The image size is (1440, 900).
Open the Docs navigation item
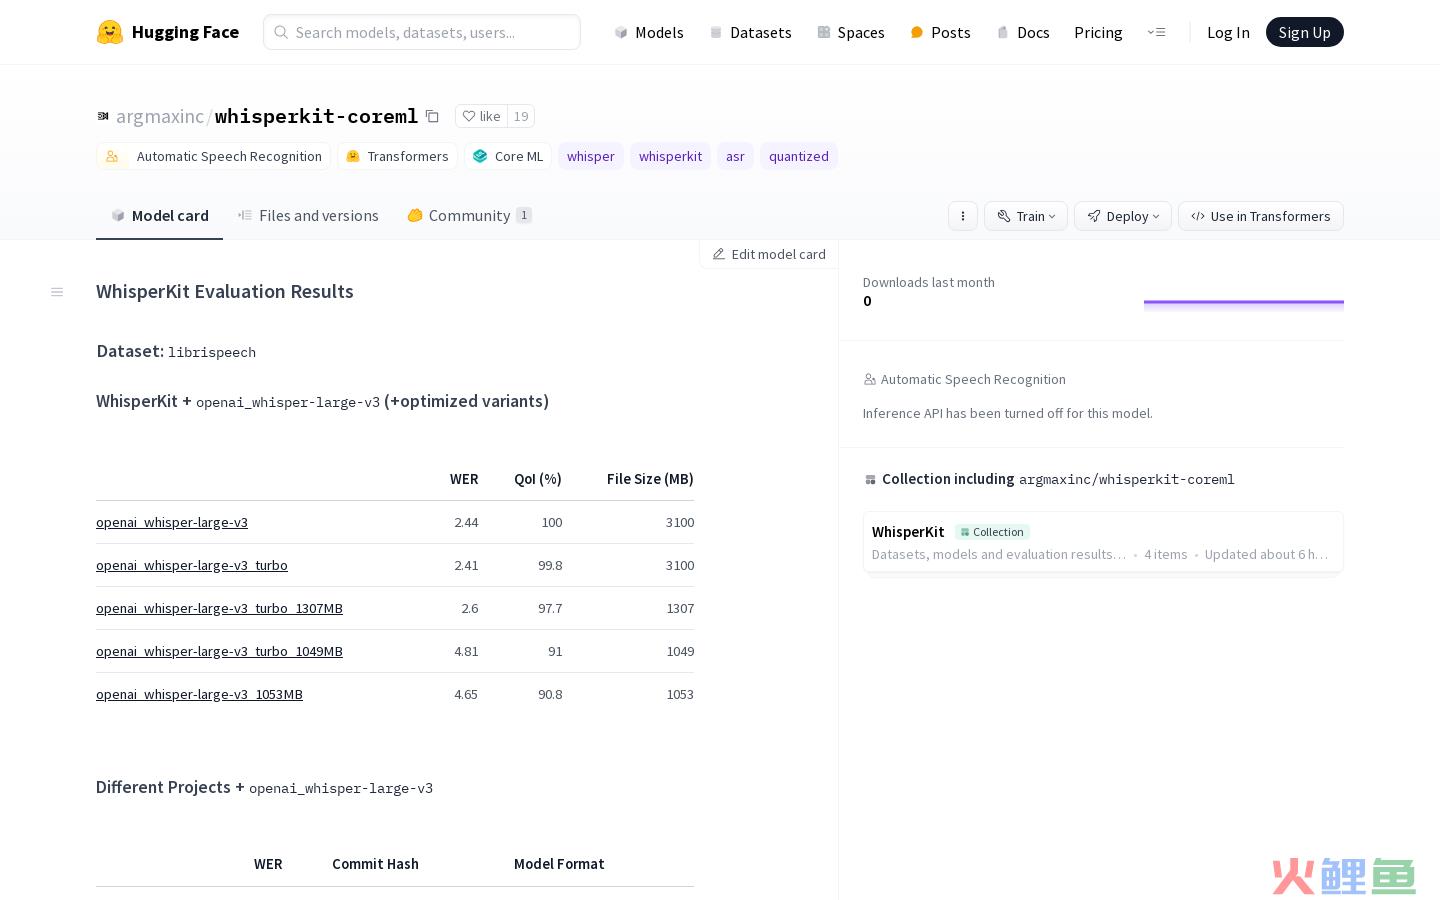[x=1023, y=32]
